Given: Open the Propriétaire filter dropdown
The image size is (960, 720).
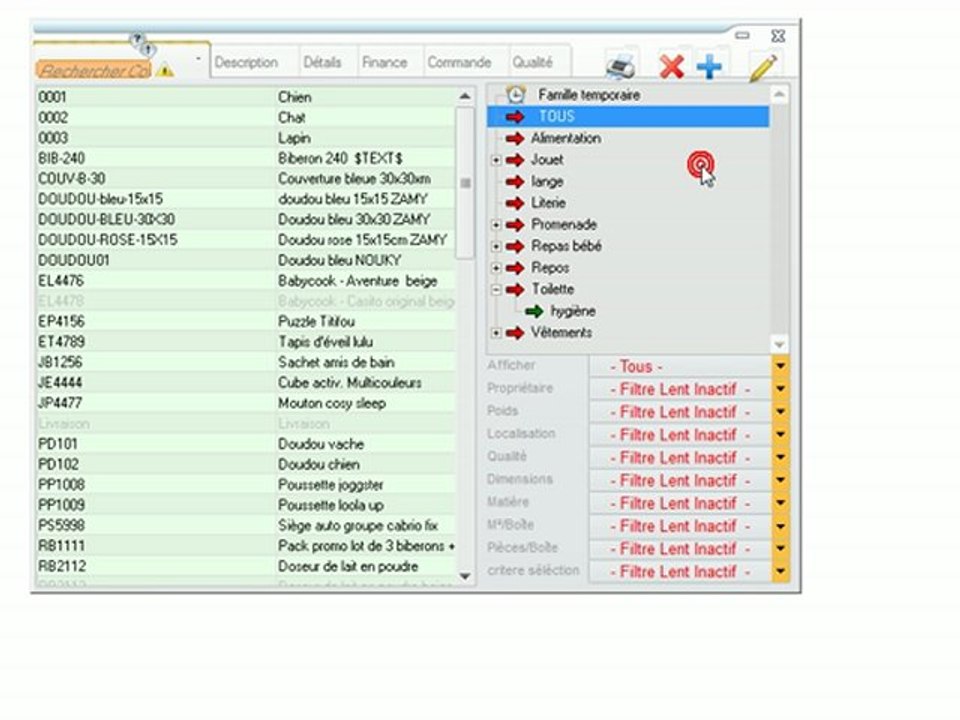Looking at the screenshot, I should (780, 389).
